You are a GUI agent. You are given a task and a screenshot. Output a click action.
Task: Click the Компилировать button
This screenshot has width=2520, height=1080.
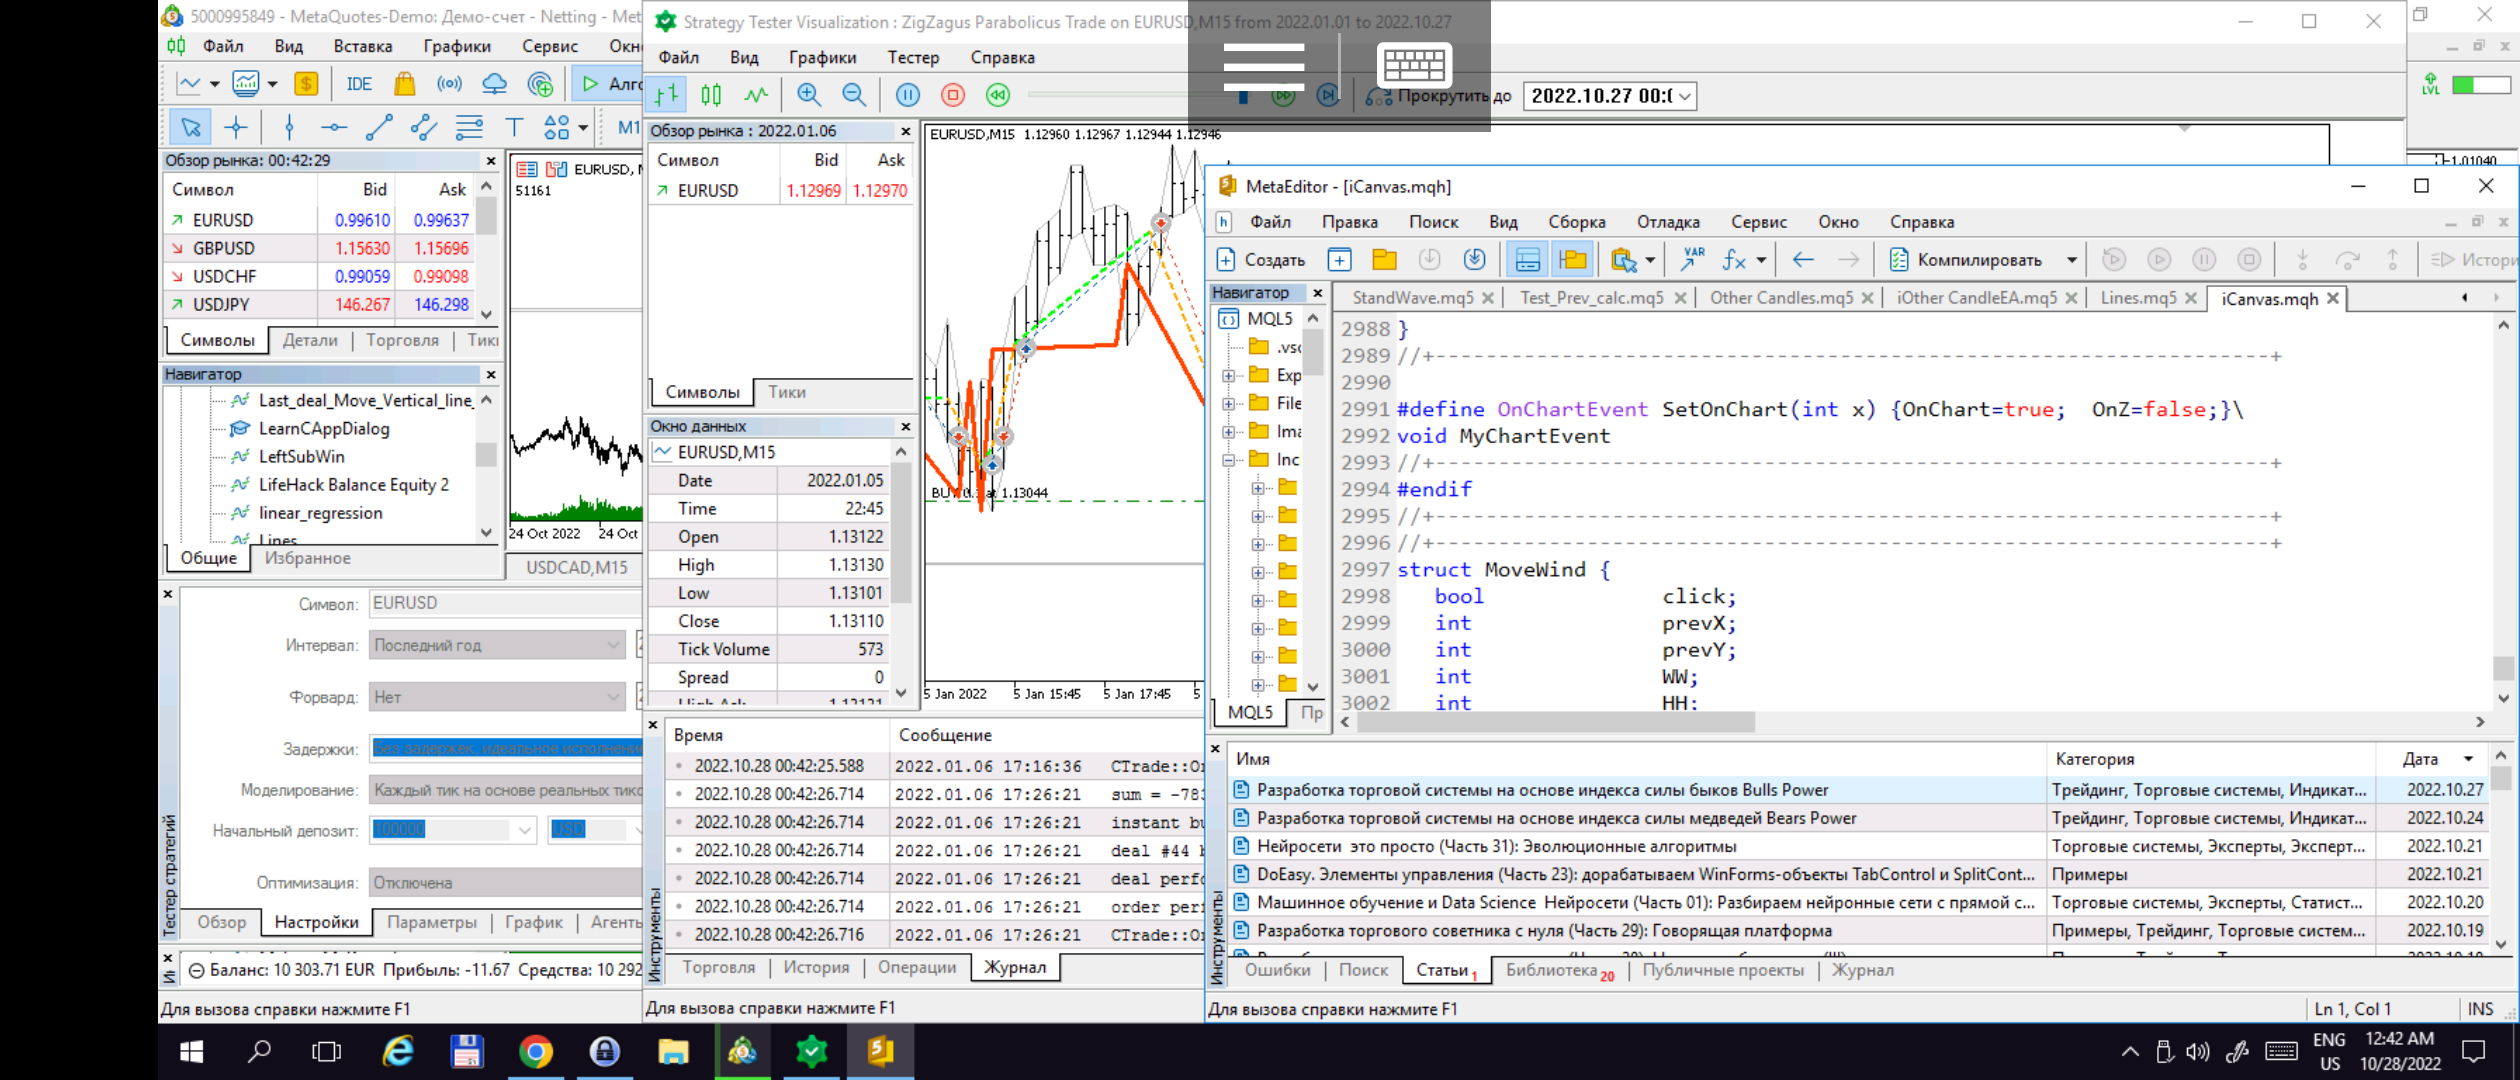[1966, 260]
